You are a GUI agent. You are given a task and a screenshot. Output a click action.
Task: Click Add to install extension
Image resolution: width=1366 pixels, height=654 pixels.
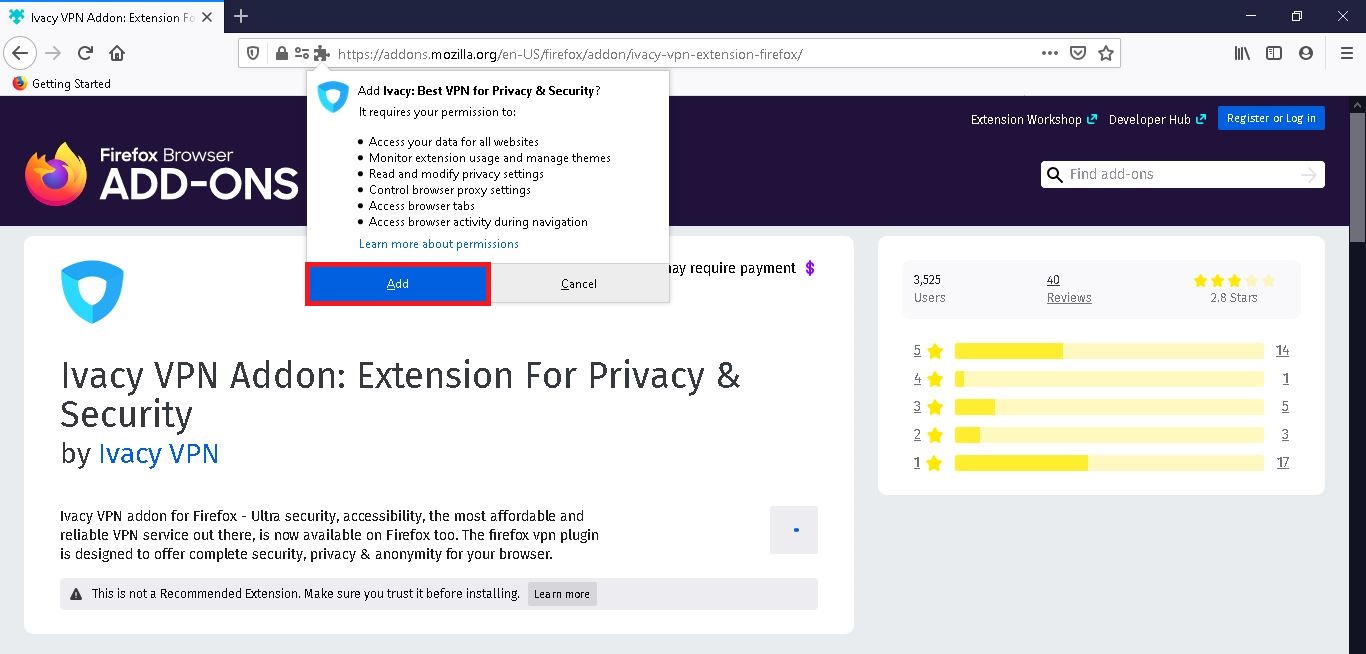398,284
